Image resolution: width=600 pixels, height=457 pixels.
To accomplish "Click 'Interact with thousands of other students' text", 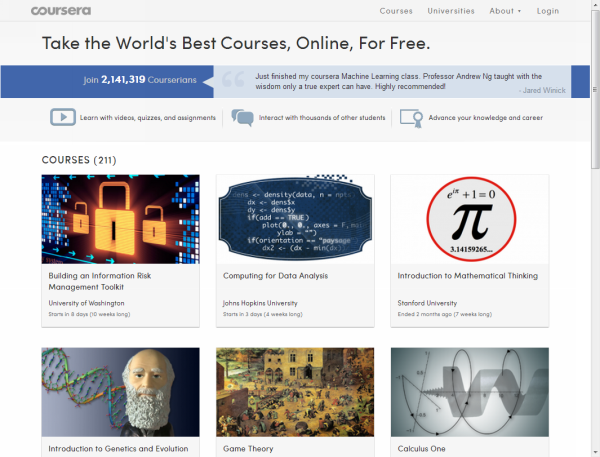I will pyautogui.click(x=322, y=118).
